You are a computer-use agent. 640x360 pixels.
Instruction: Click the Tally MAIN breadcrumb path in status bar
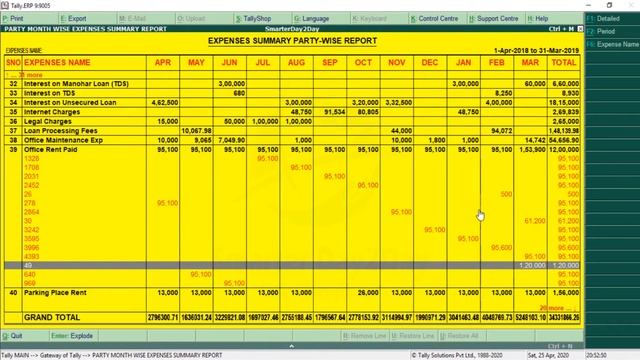tap(112, 356)
